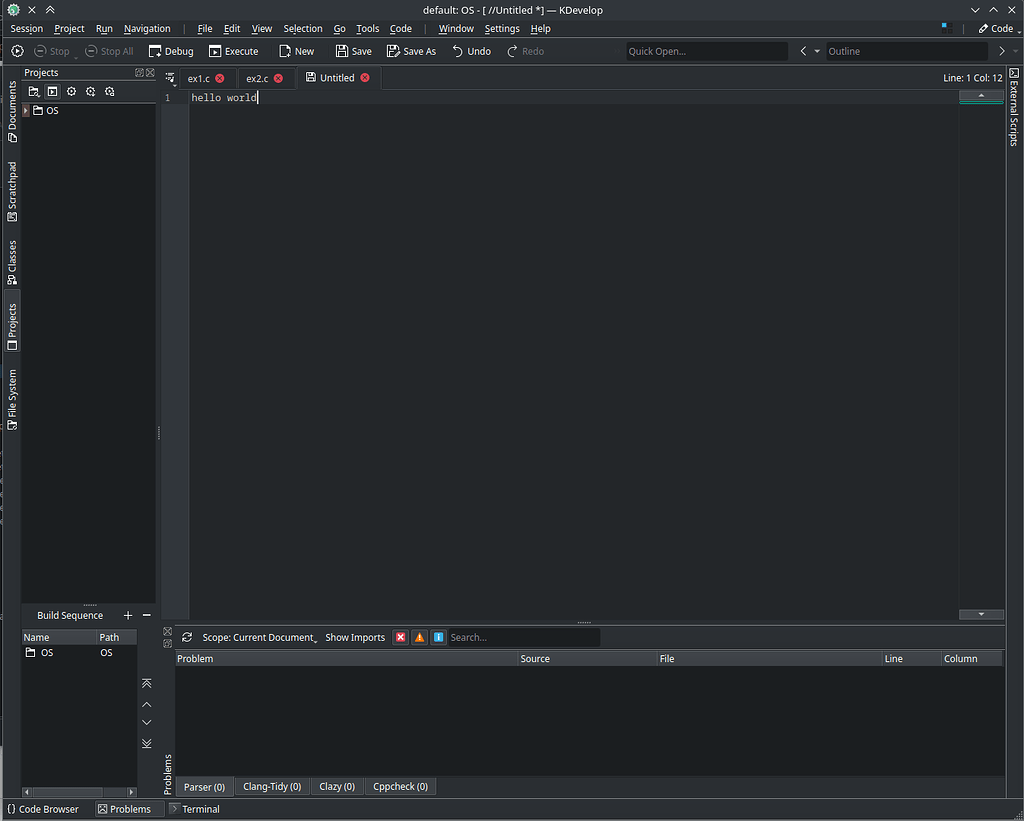
Task: Refresh problems using the reload icon
Action: pos(186,637)
